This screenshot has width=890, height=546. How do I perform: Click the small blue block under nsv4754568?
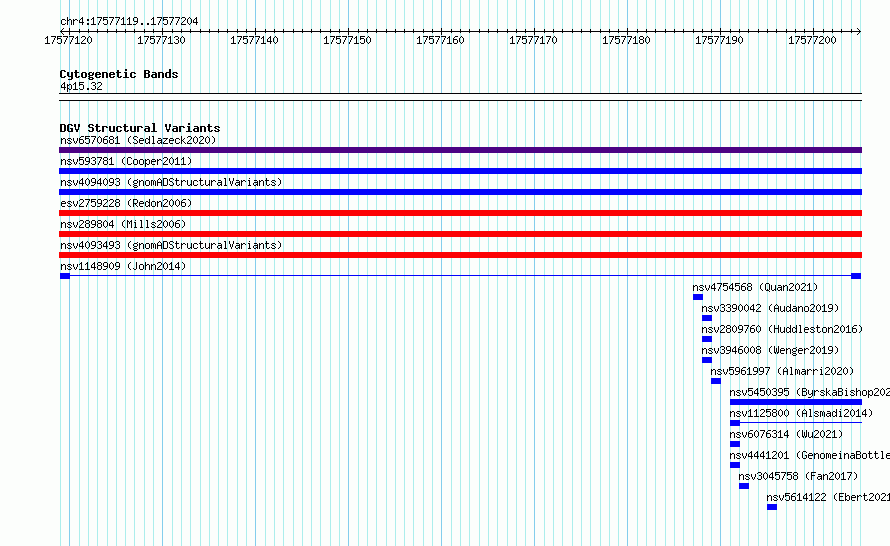coord(698,297)
